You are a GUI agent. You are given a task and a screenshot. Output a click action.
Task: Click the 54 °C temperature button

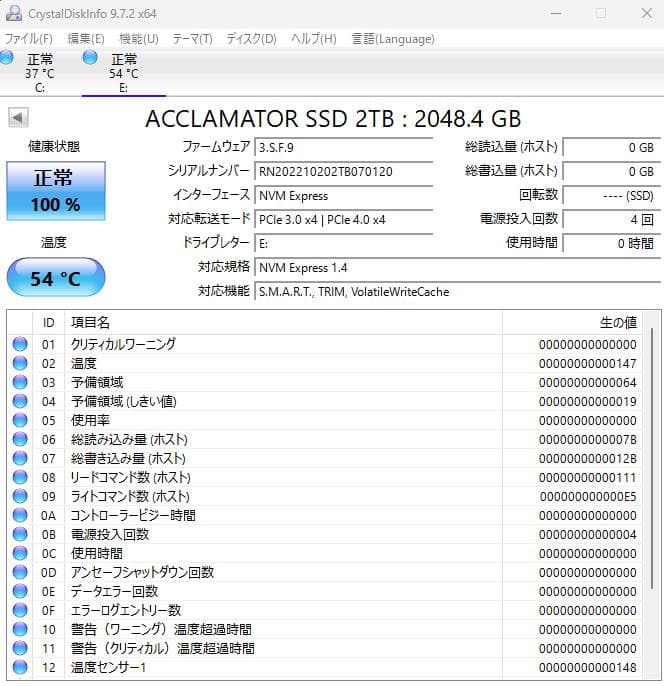click(56, 278)
